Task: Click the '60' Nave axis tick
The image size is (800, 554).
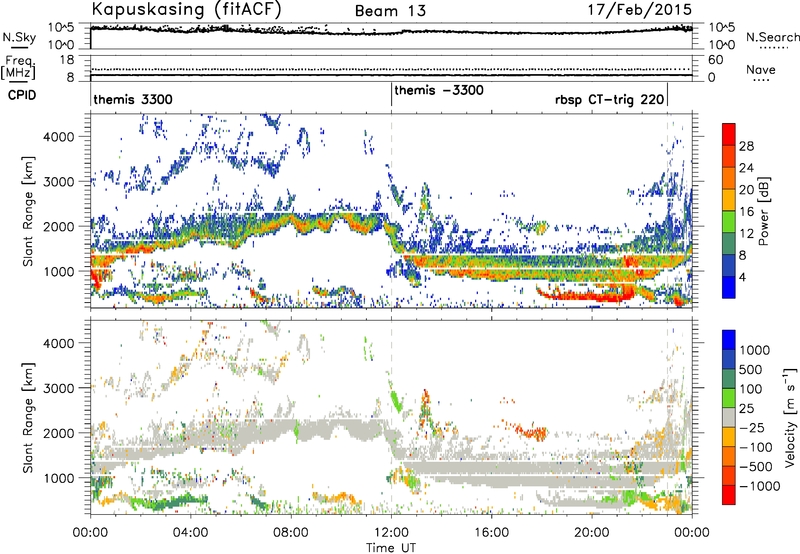Action: (x=716, y=60)
